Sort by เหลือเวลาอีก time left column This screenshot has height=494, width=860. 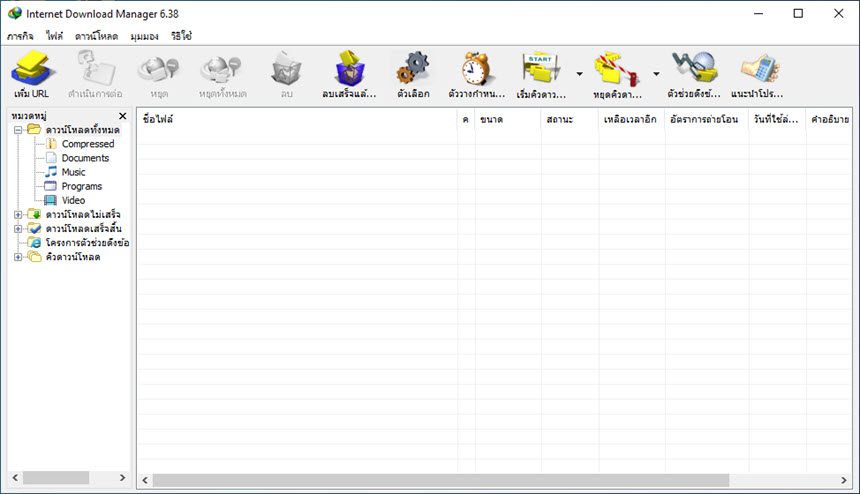[632, 119]
